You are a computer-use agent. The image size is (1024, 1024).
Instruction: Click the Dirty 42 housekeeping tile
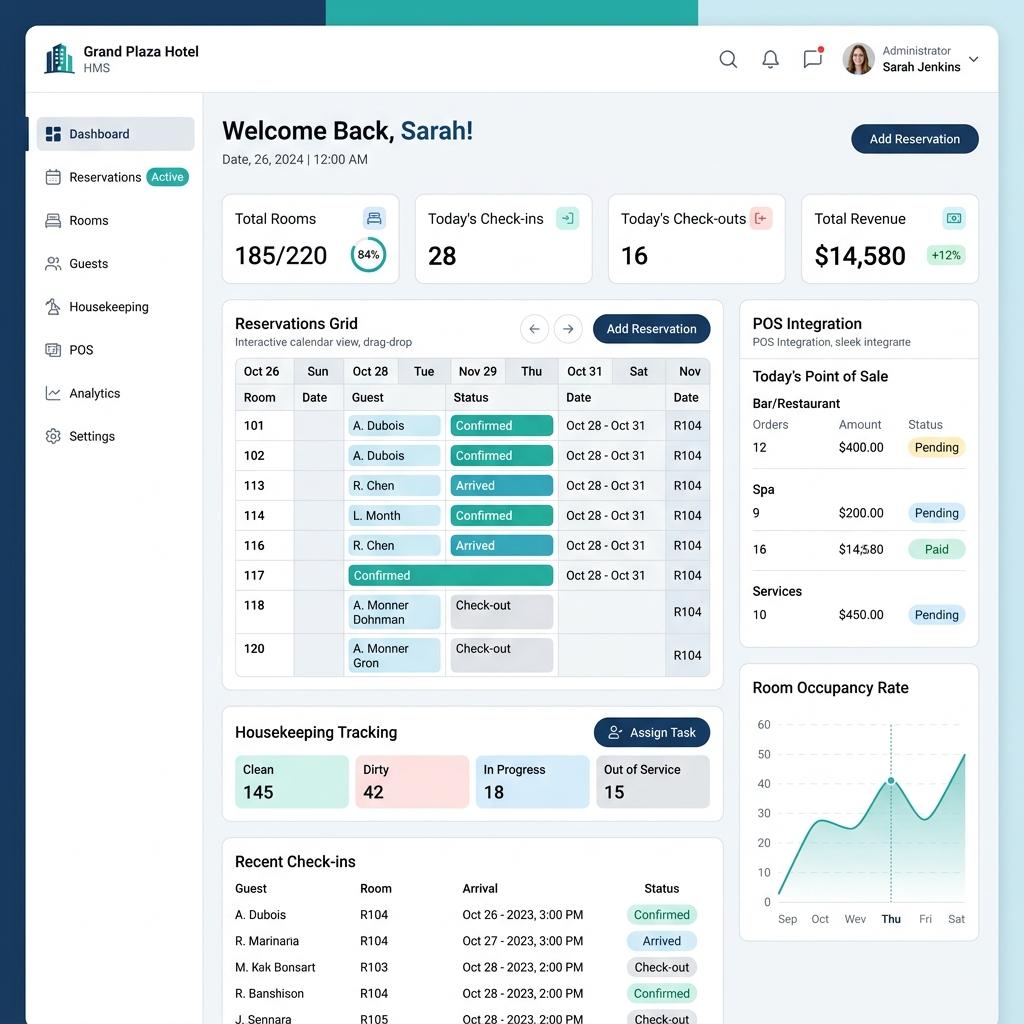[x=412, y=782]
